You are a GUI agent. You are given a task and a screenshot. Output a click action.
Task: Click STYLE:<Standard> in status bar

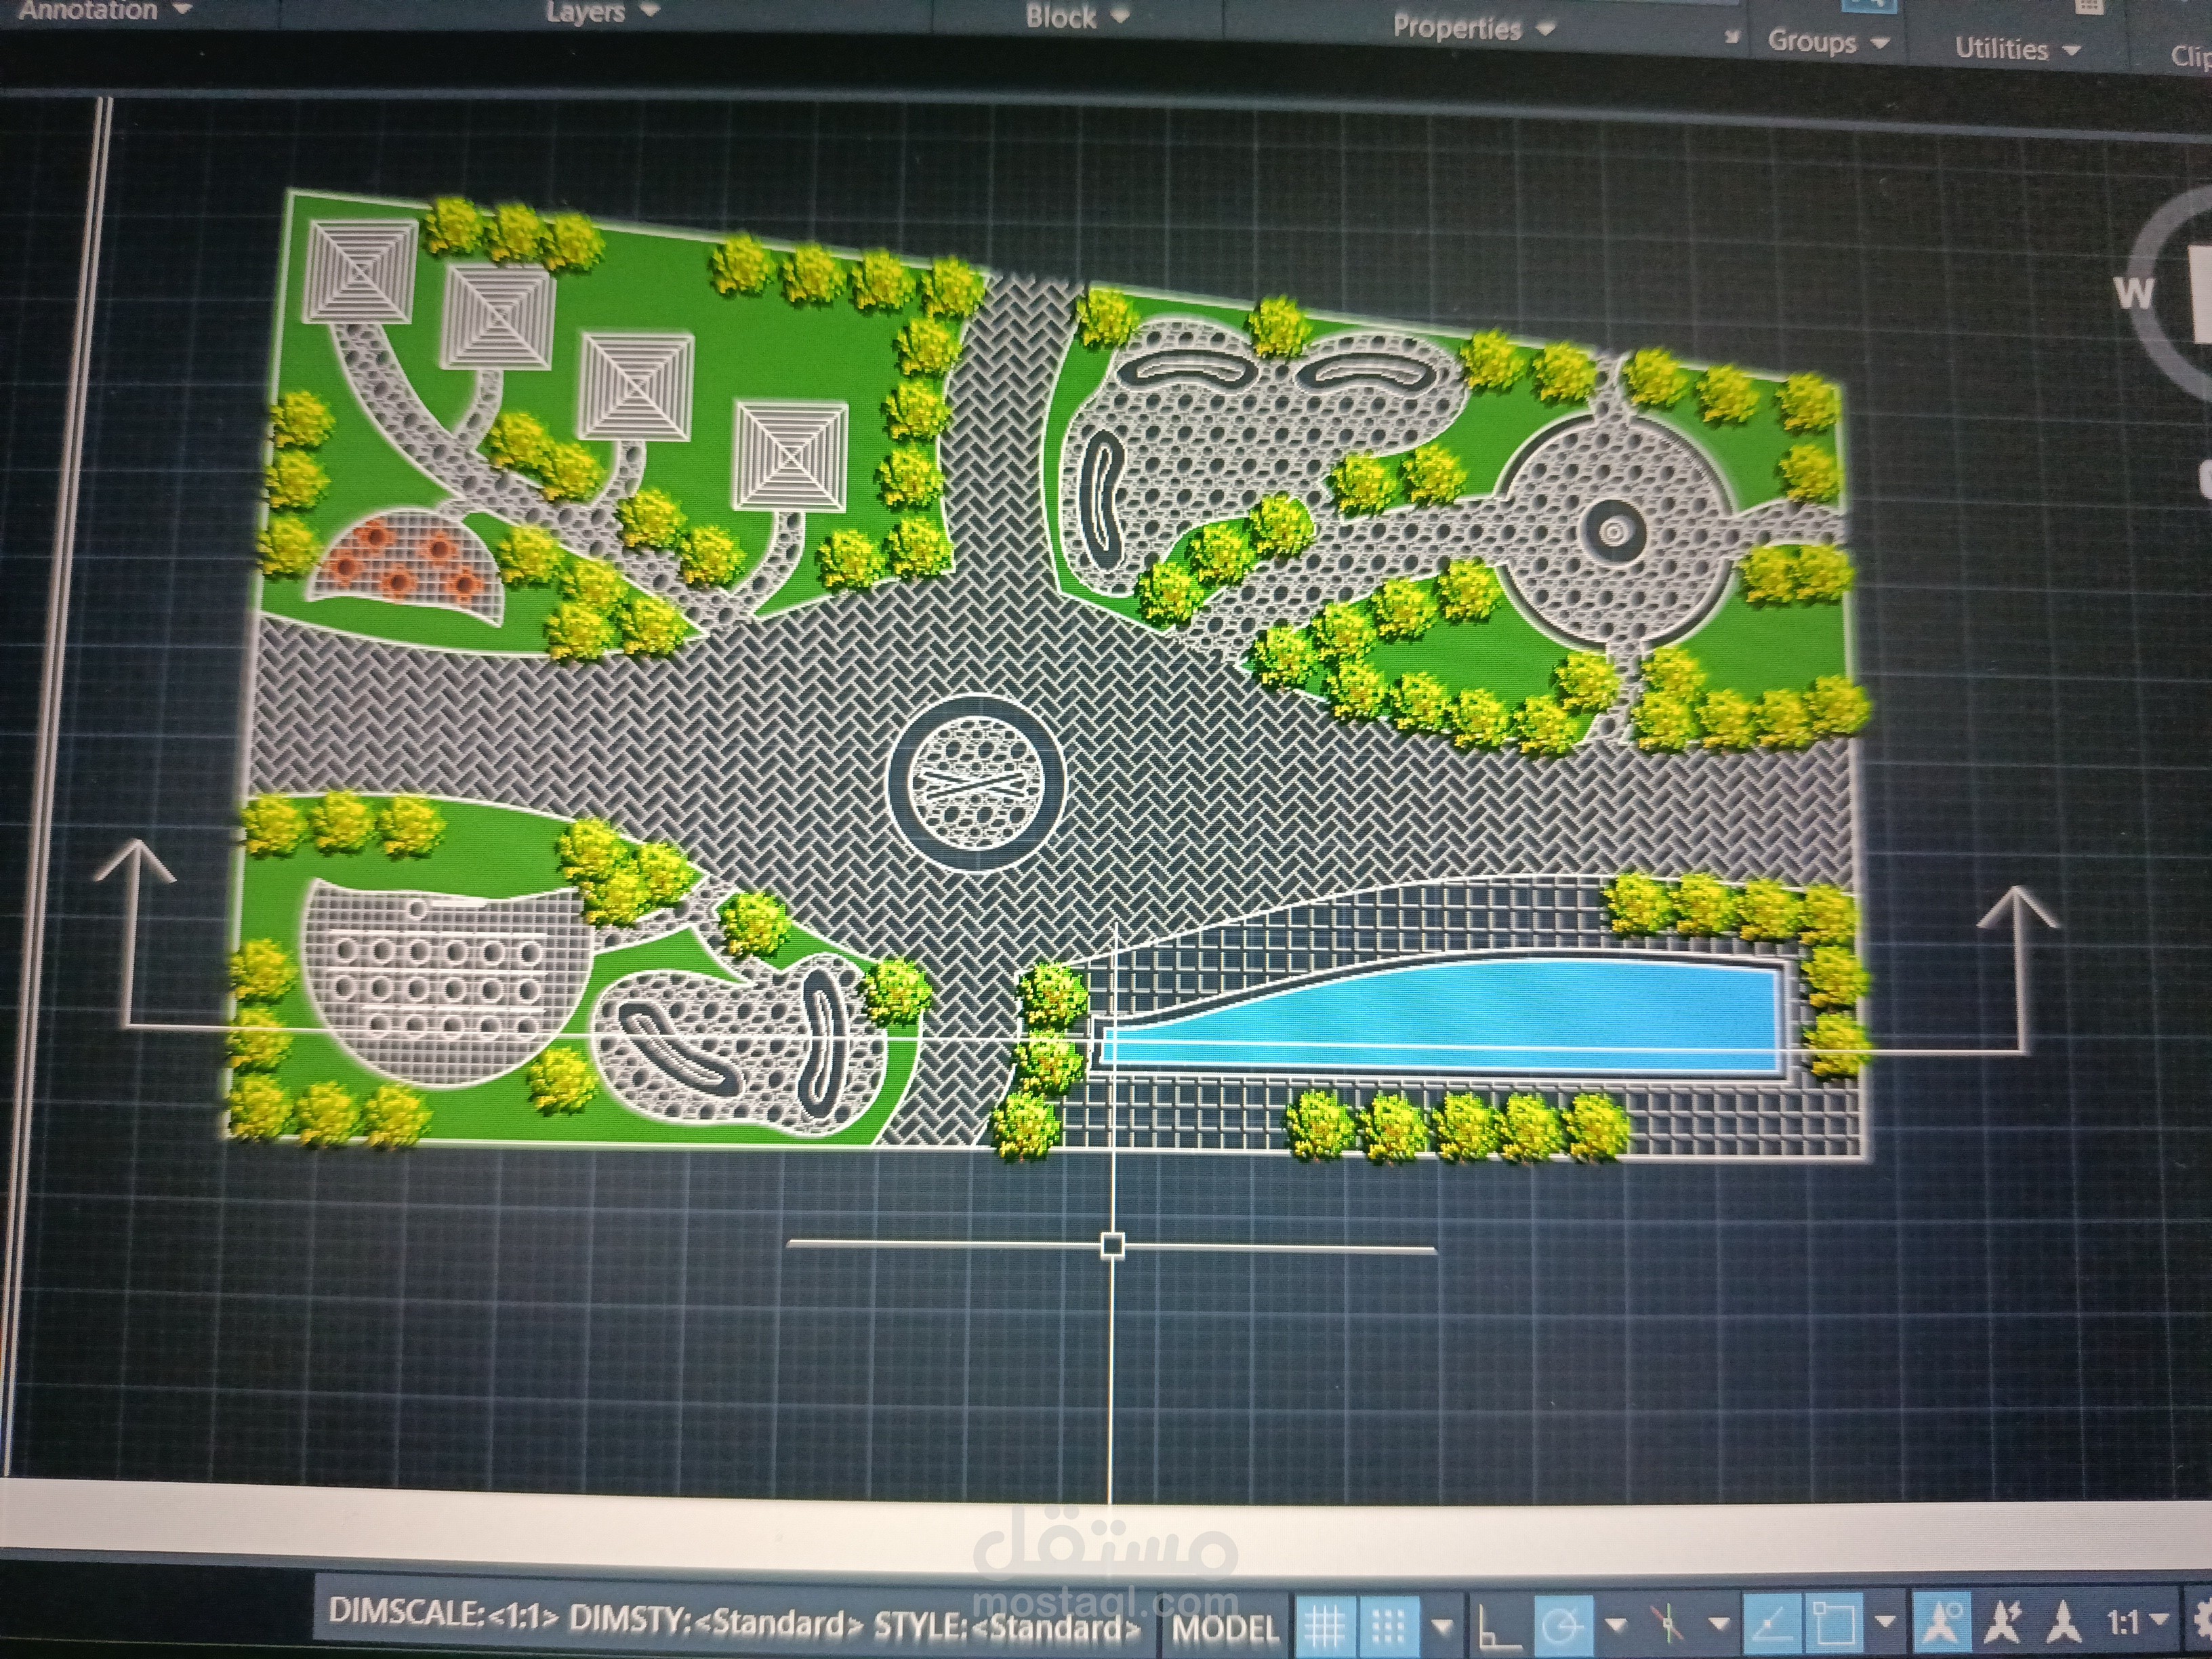[1007, 1627]
